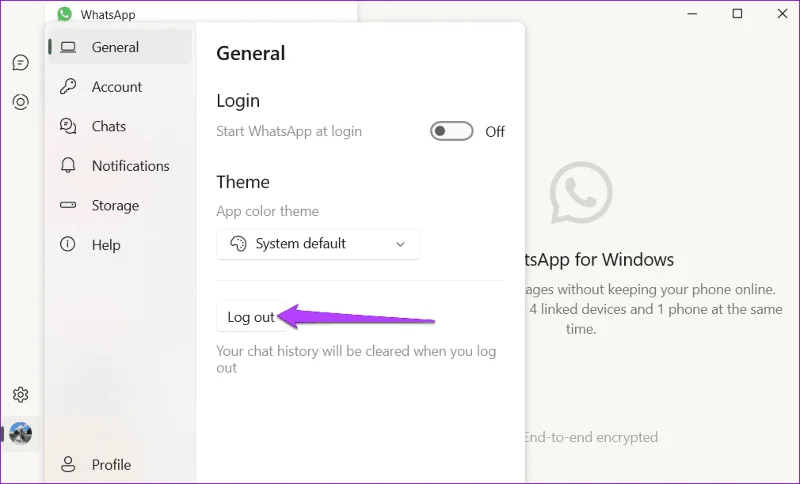Click the settings gear icon

[x=20, y=395]
